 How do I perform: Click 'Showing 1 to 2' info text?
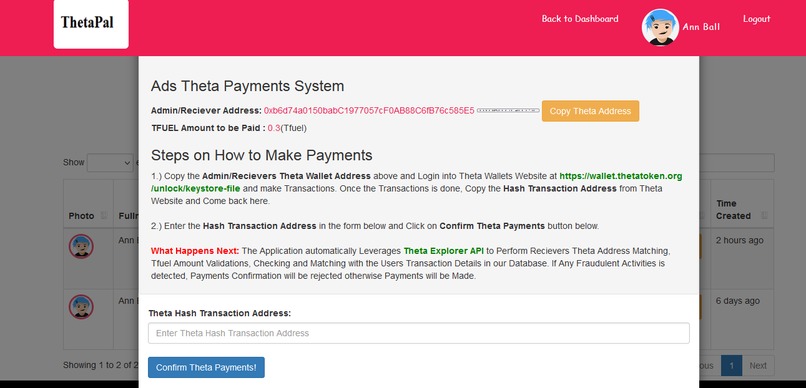click(101, 365)
